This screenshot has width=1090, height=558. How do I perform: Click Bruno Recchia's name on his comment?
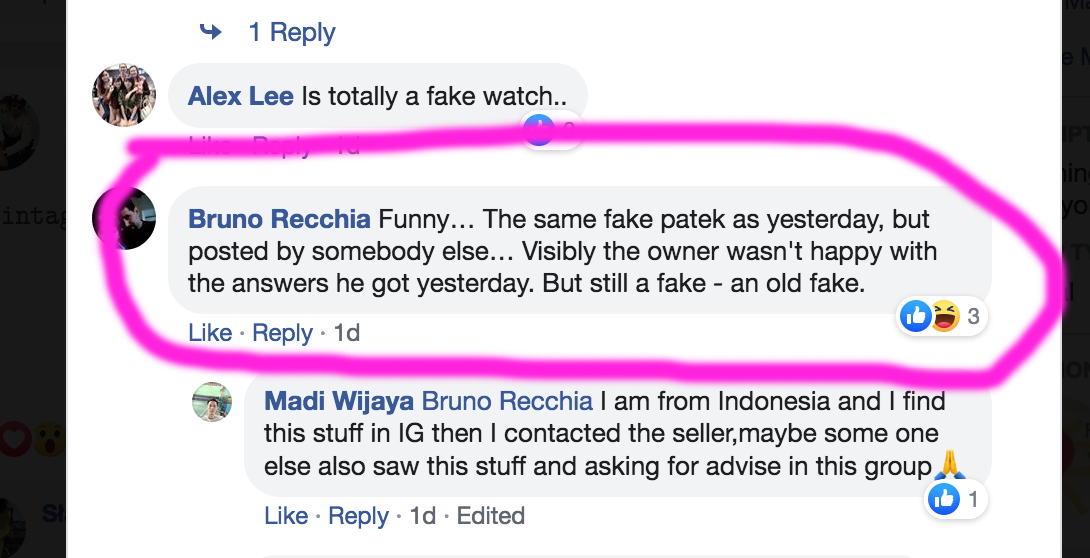pyautogui.click(x=279, y=219)
